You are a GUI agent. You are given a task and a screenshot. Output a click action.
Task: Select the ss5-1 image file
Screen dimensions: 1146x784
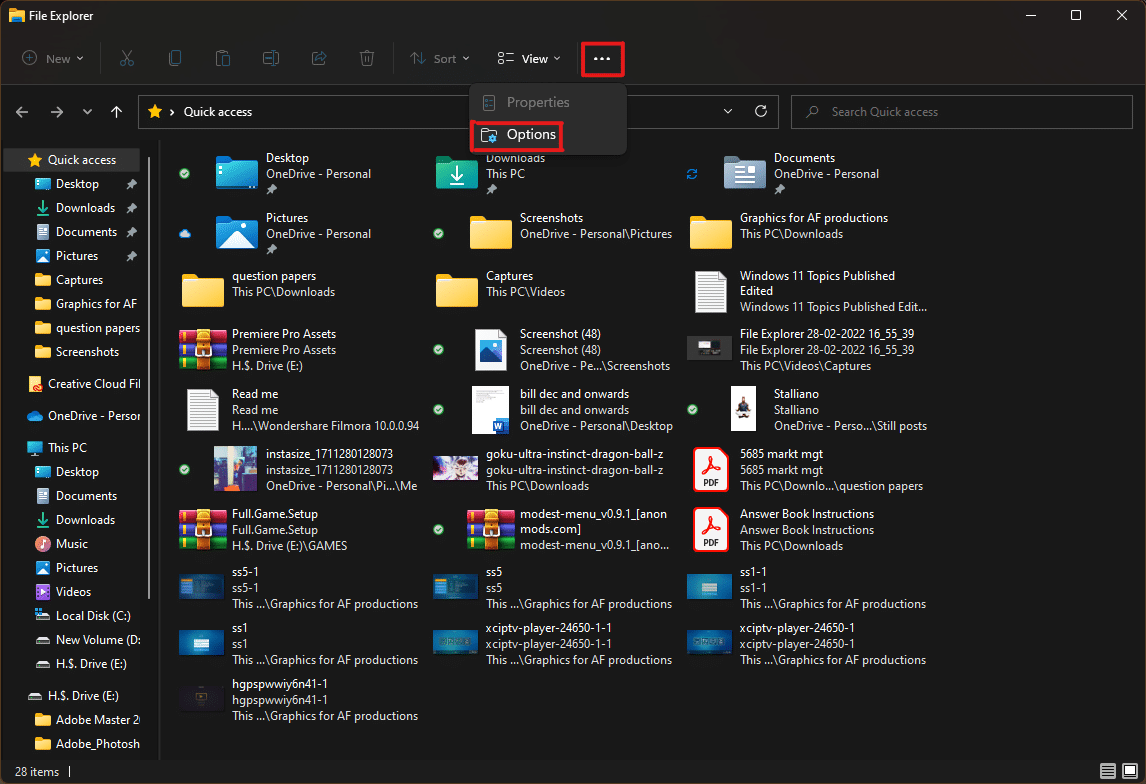(x=300, y=588)
